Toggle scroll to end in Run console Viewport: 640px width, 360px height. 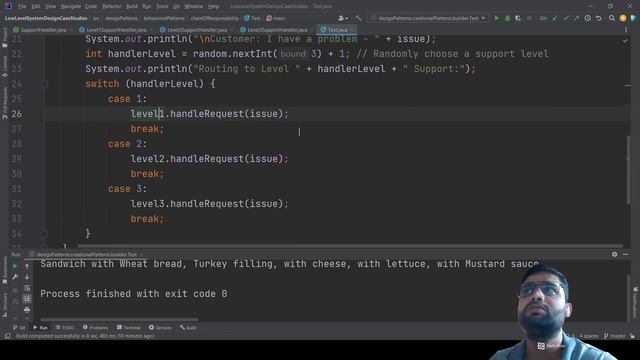[27, 299]
